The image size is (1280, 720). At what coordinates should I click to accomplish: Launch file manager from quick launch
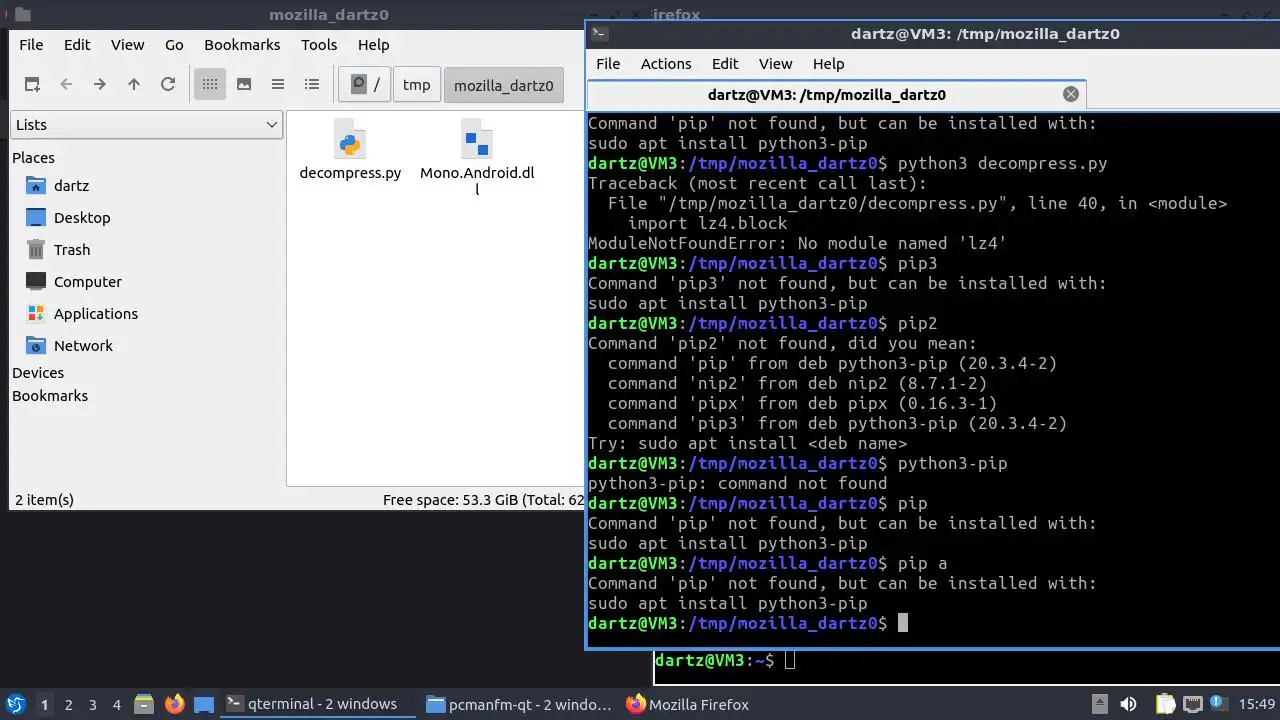coord(144,704)
